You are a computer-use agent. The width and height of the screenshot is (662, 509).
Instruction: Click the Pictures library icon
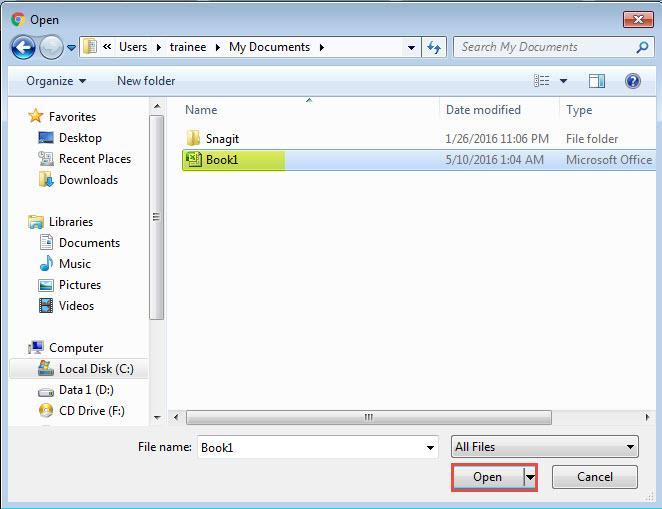pos(46,285)
